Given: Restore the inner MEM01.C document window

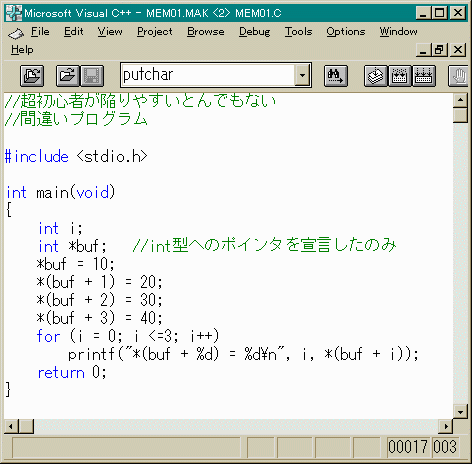Looking at the screenshot, I should pos(439,50).
